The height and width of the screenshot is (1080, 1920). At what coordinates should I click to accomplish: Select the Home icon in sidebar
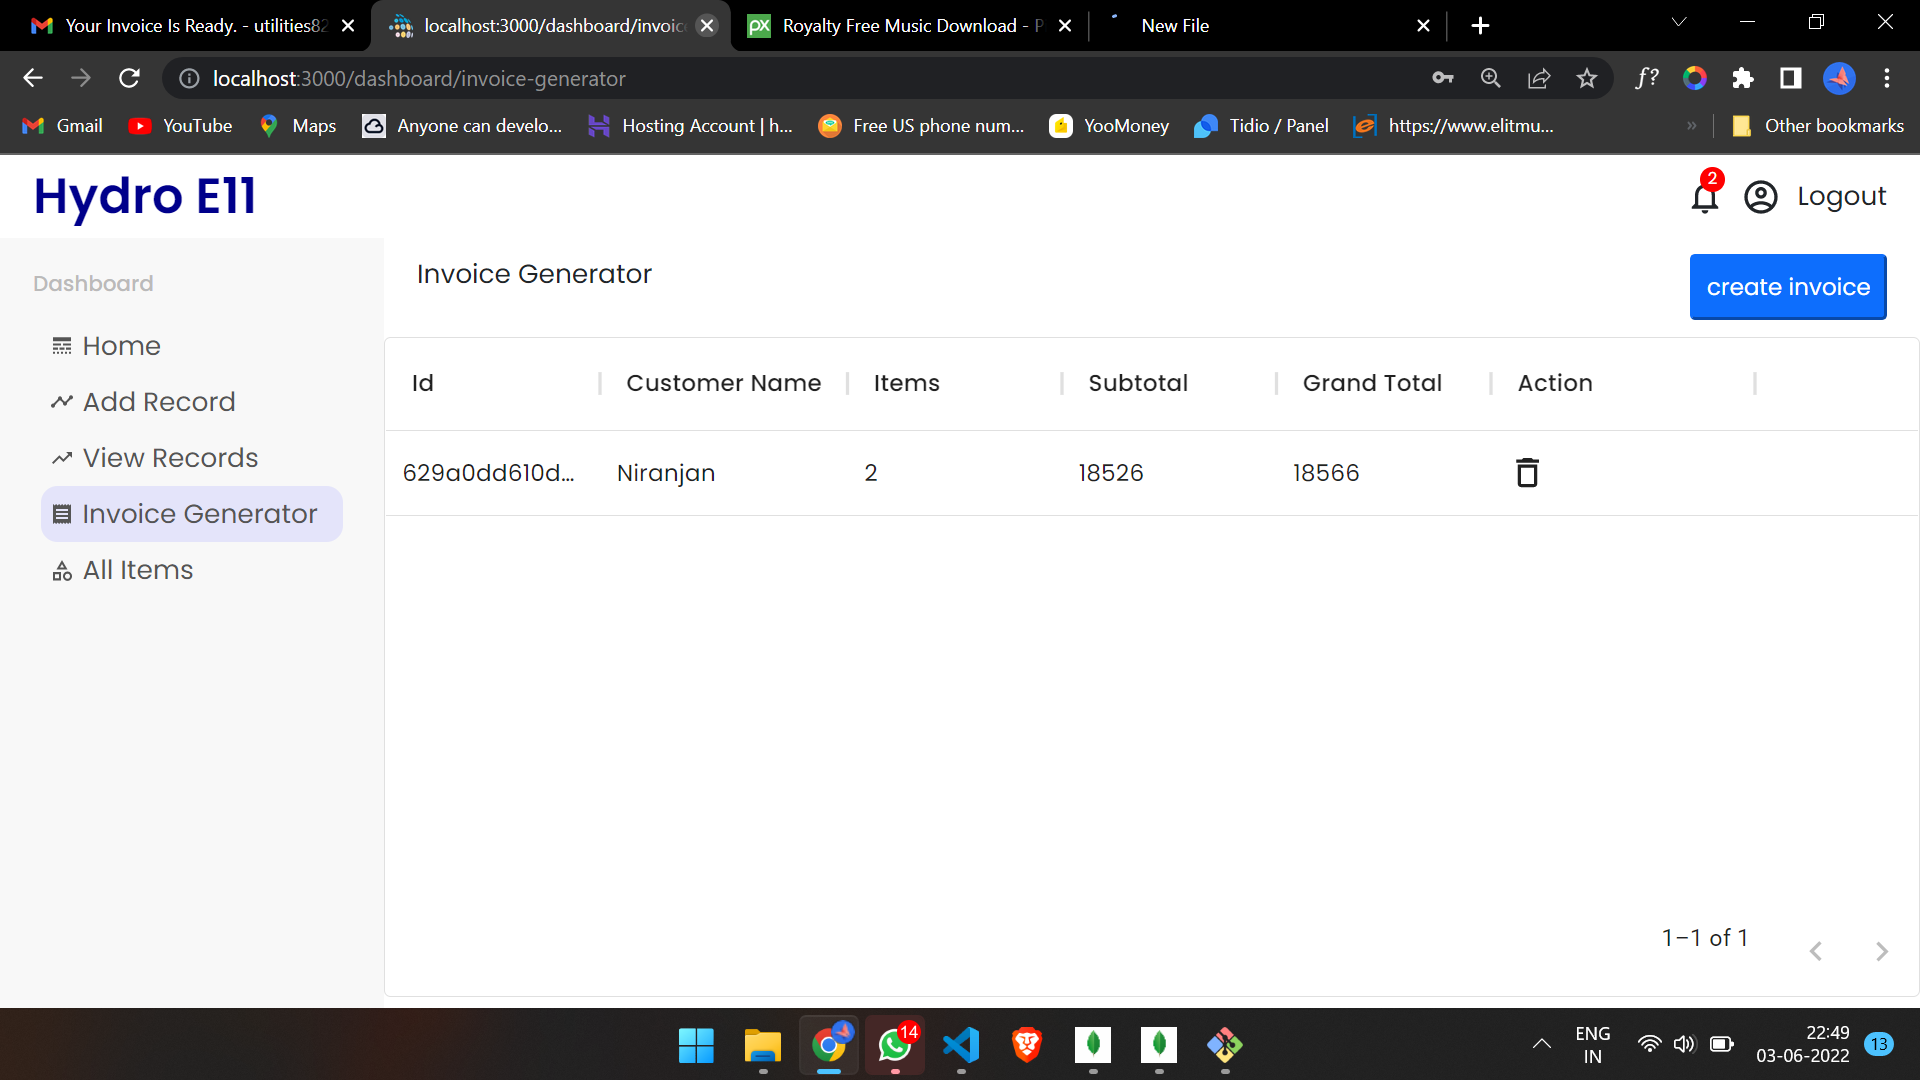(x=63, y=345)
